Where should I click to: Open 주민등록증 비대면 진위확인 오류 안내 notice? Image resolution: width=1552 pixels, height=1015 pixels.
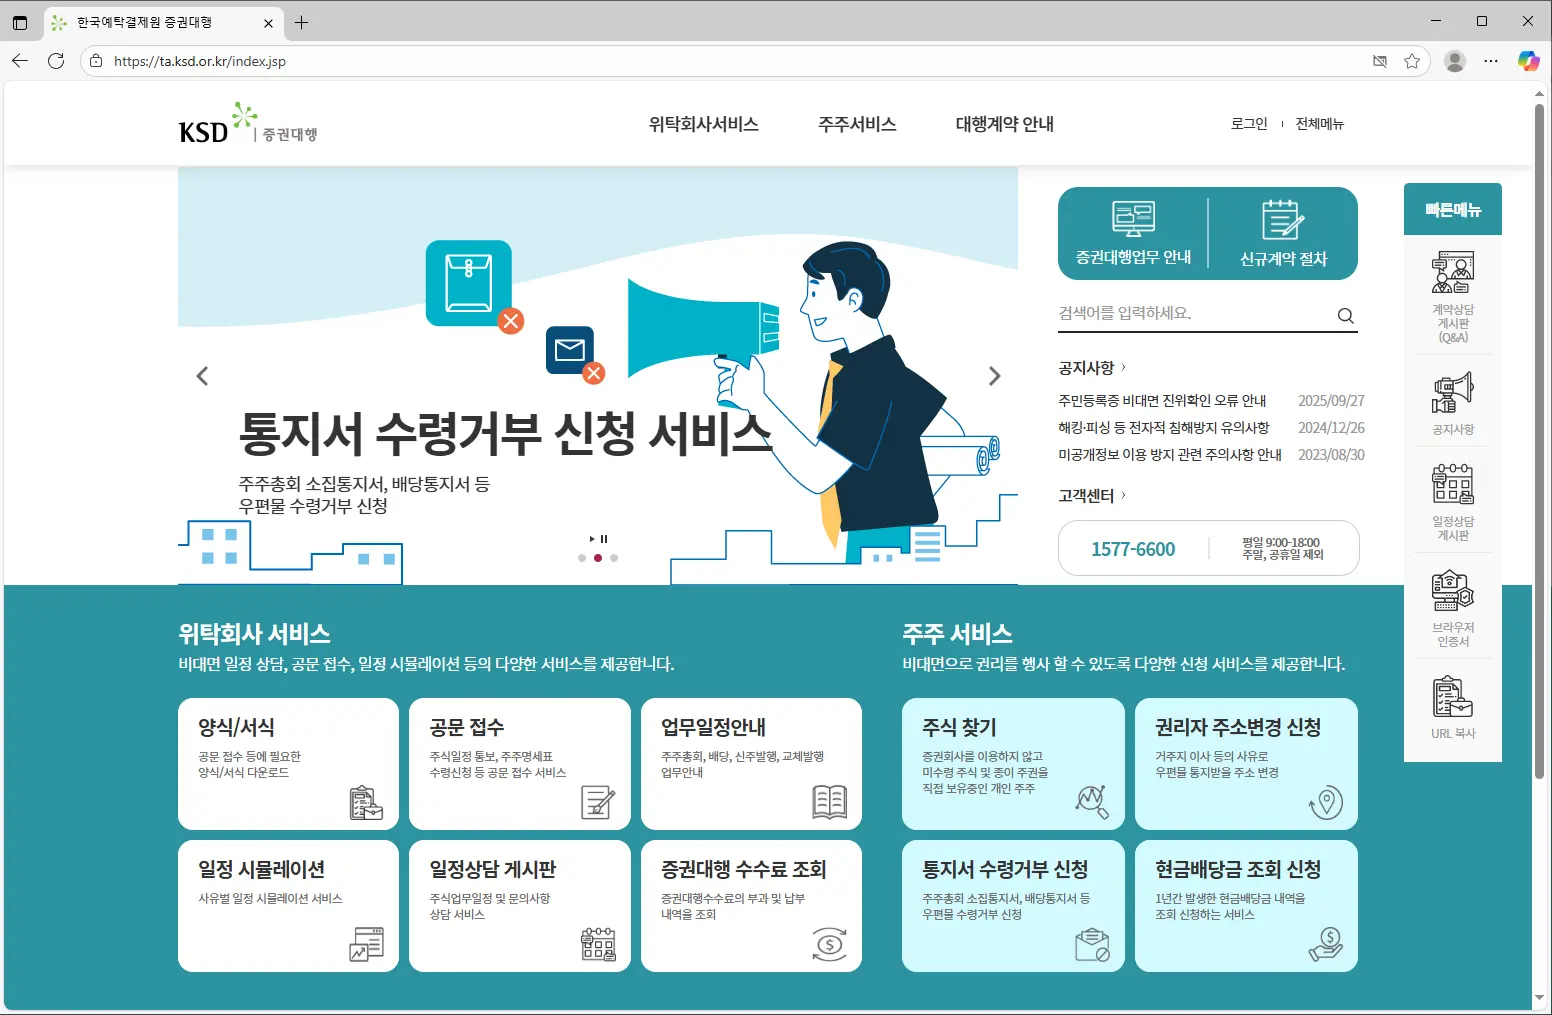[1162, 401]
